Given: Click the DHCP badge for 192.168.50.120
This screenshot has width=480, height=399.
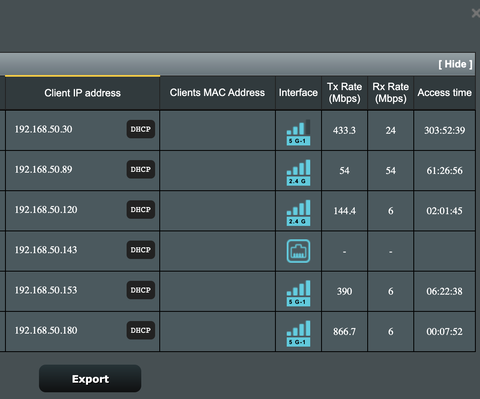Looking at the screenshot, I should pos(141,210).
